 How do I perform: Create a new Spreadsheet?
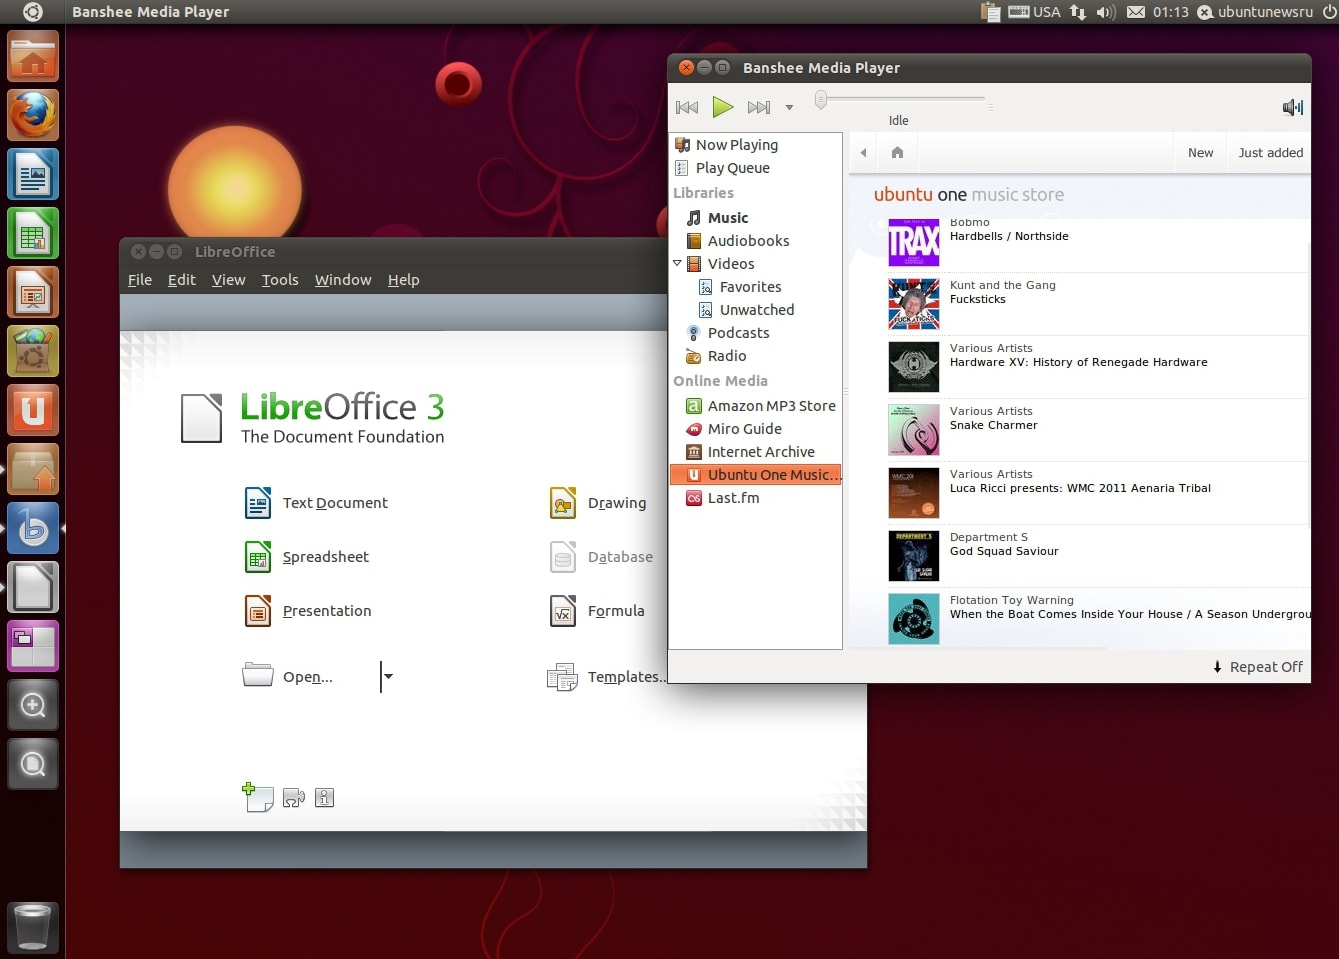307,557
